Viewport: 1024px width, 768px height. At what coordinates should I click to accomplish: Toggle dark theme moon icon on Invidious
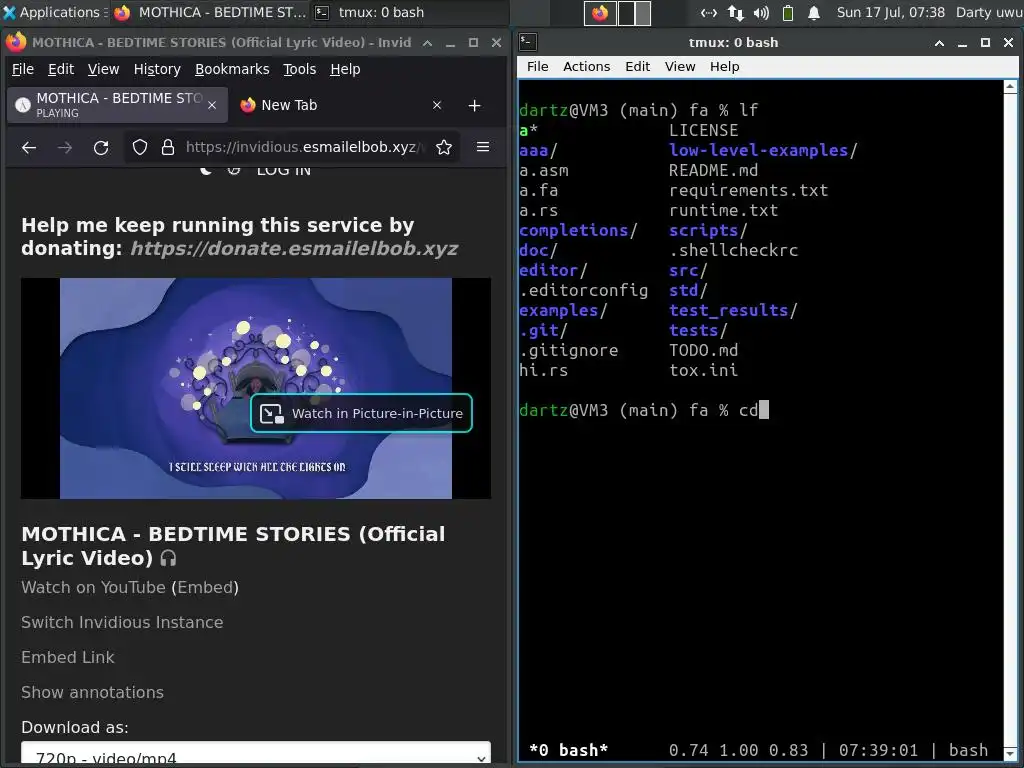[x=206, y=170]
